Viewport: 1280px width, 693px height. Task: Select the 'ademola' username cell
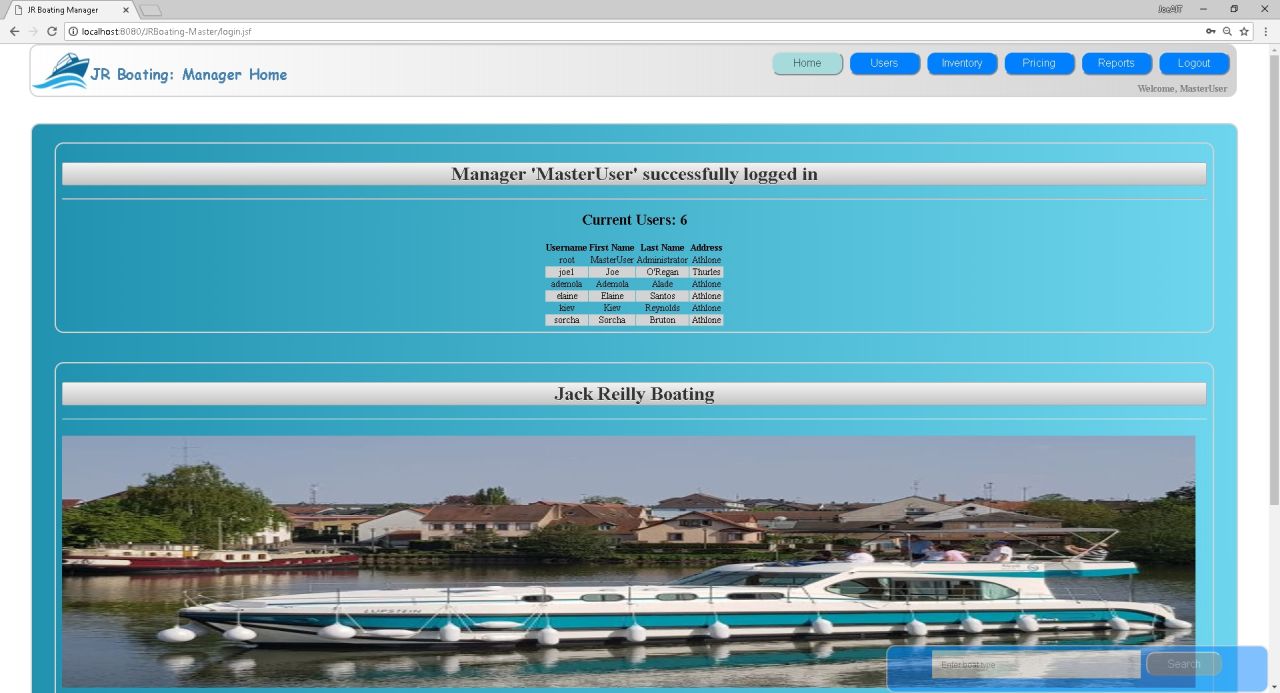click(566, 284)
